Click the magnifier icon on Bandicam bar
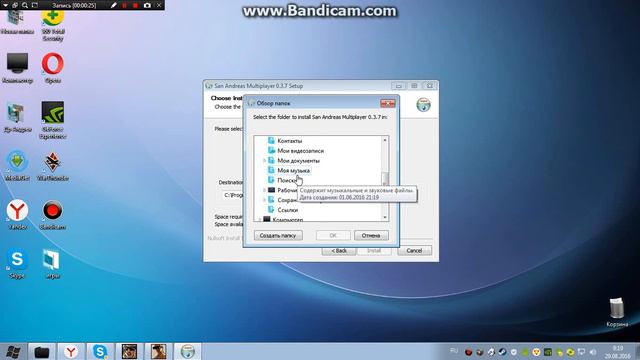The image size is (640, 360). [x=25, y=5]
